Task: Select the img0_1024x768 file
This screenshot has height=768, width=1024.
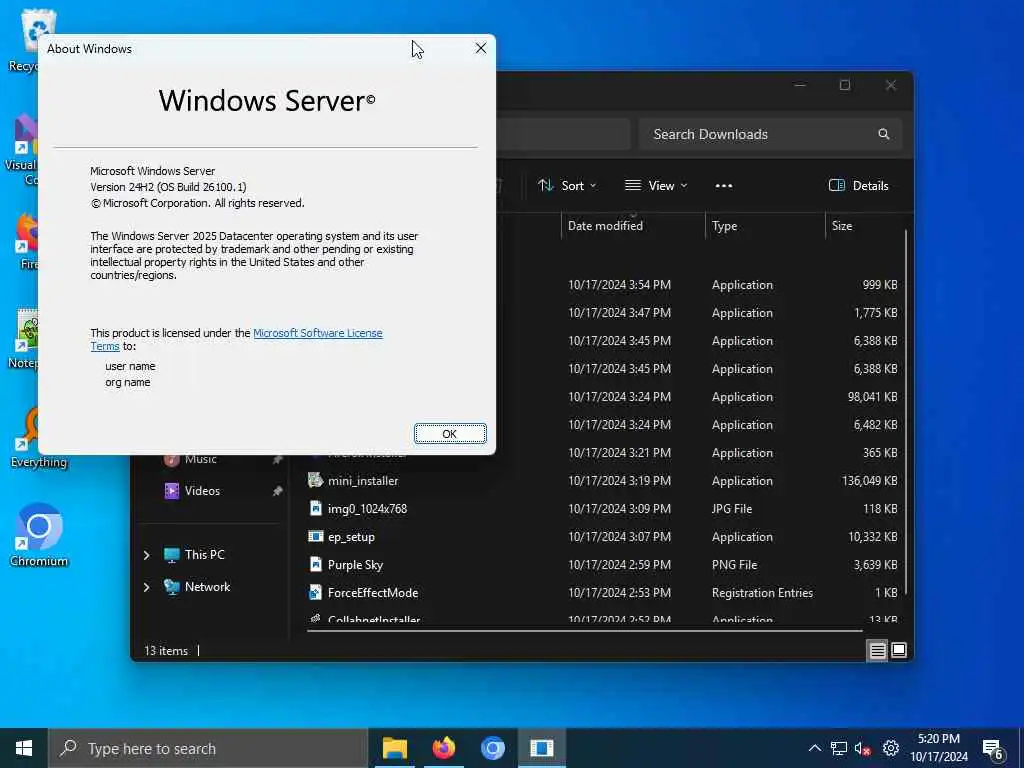Action: pos(367,509)
